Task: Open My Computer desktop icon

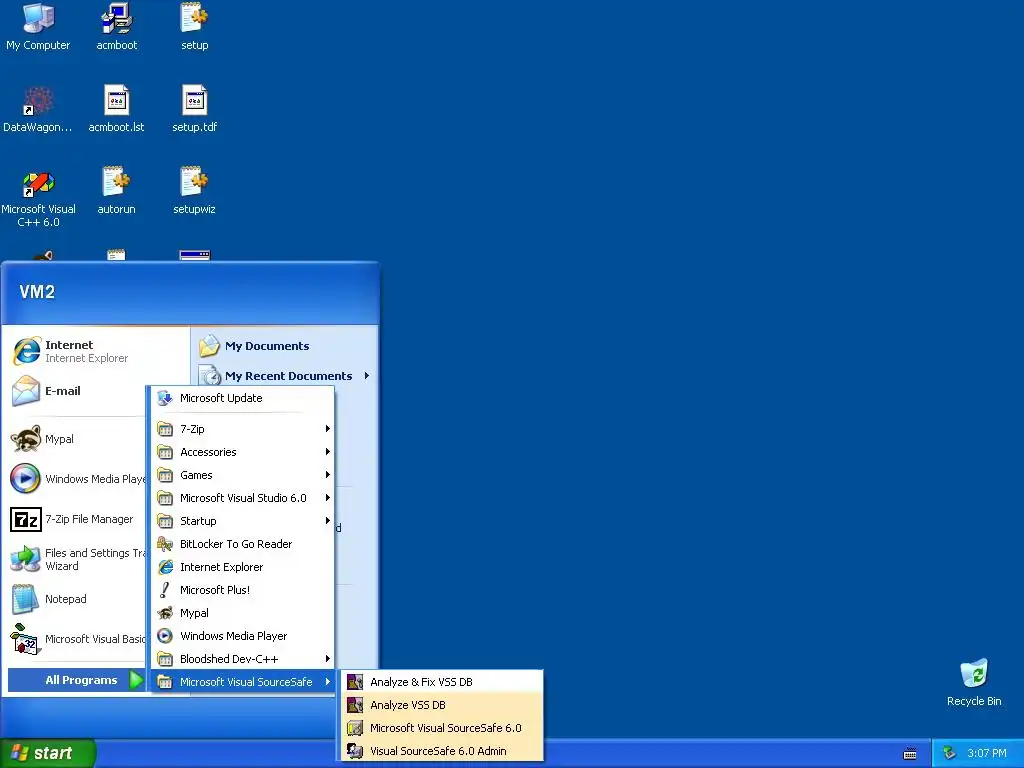Action: click(x=38, y=26)
